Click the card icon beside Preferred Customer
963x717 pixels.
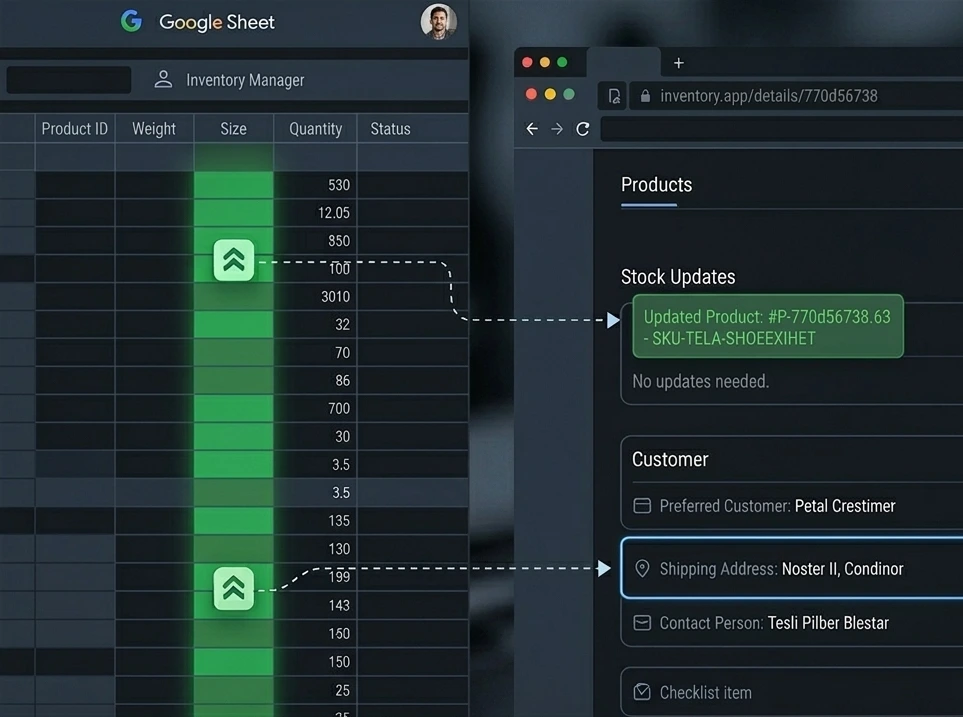[642, 506]
